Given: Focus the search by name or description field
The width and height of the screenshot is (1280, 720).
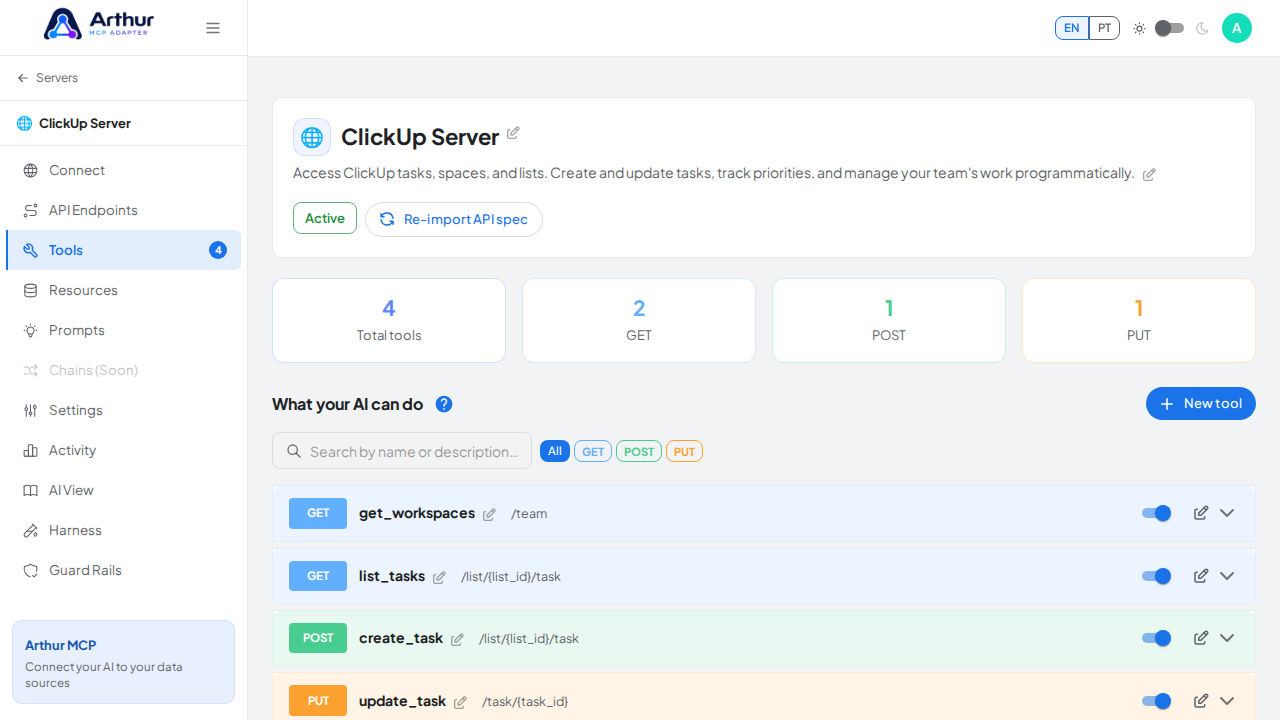Looking at the screenshot, I should coord(402,451).
